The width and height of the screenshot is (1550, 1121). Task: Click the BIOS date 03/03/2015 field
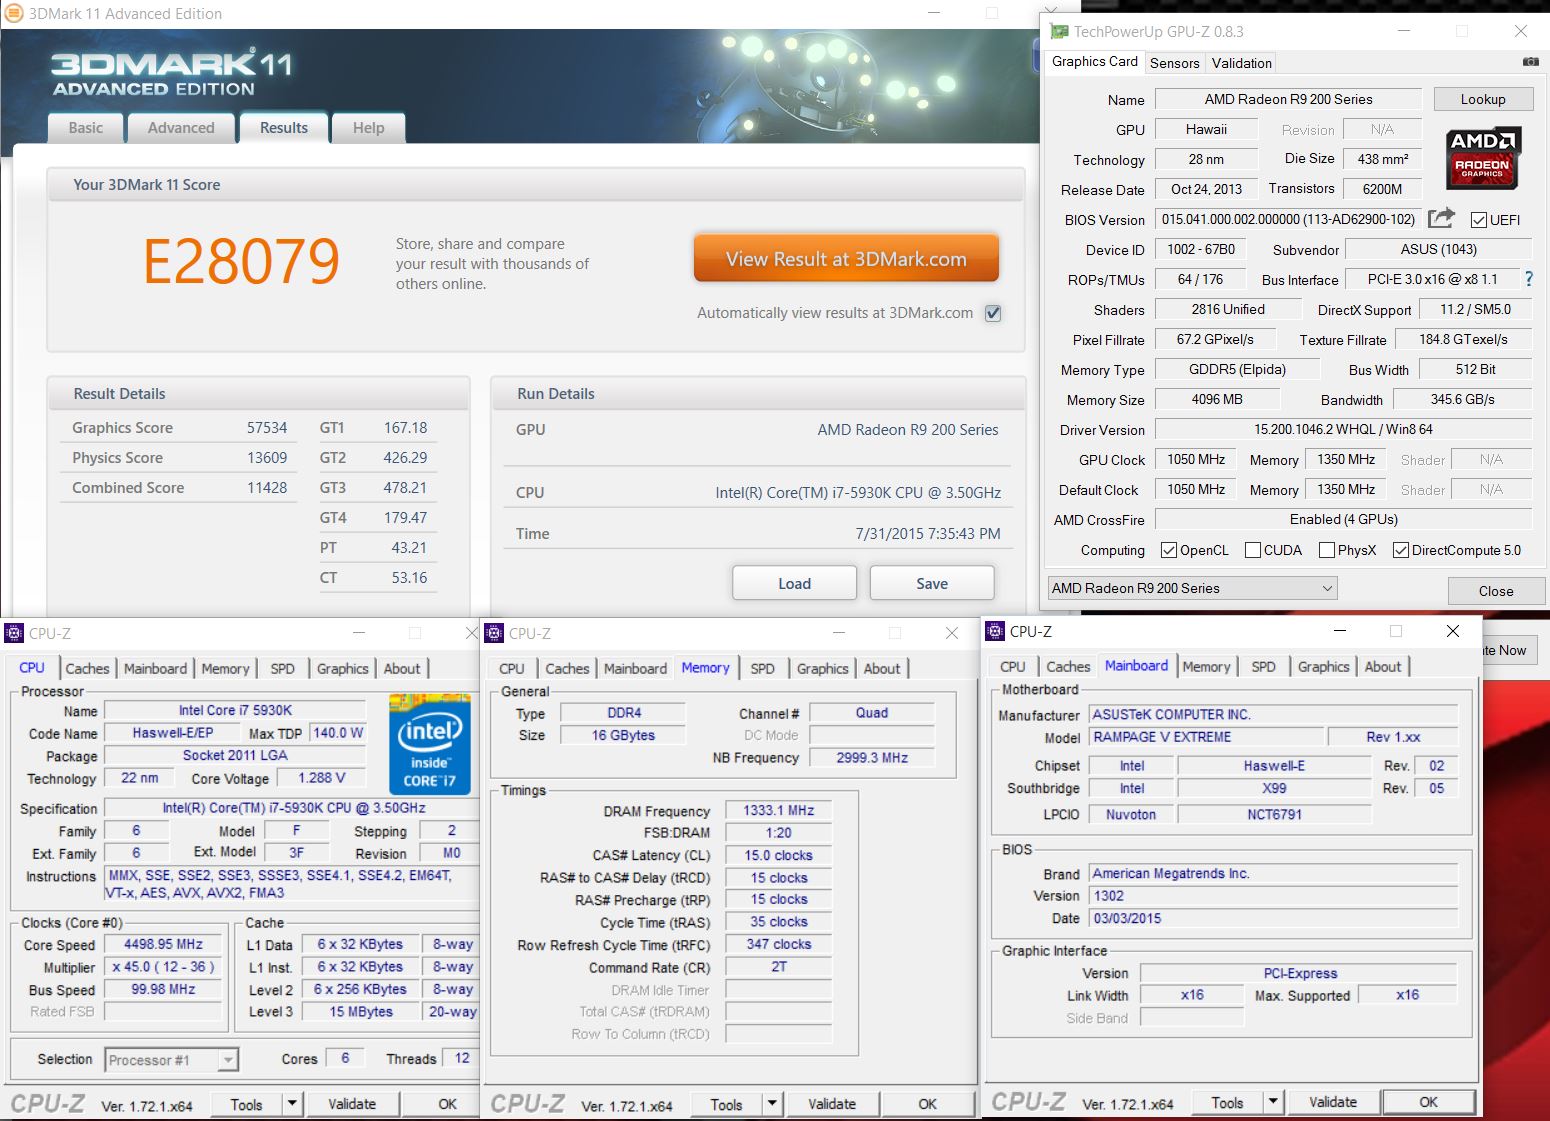click(x=1274, y=918)
